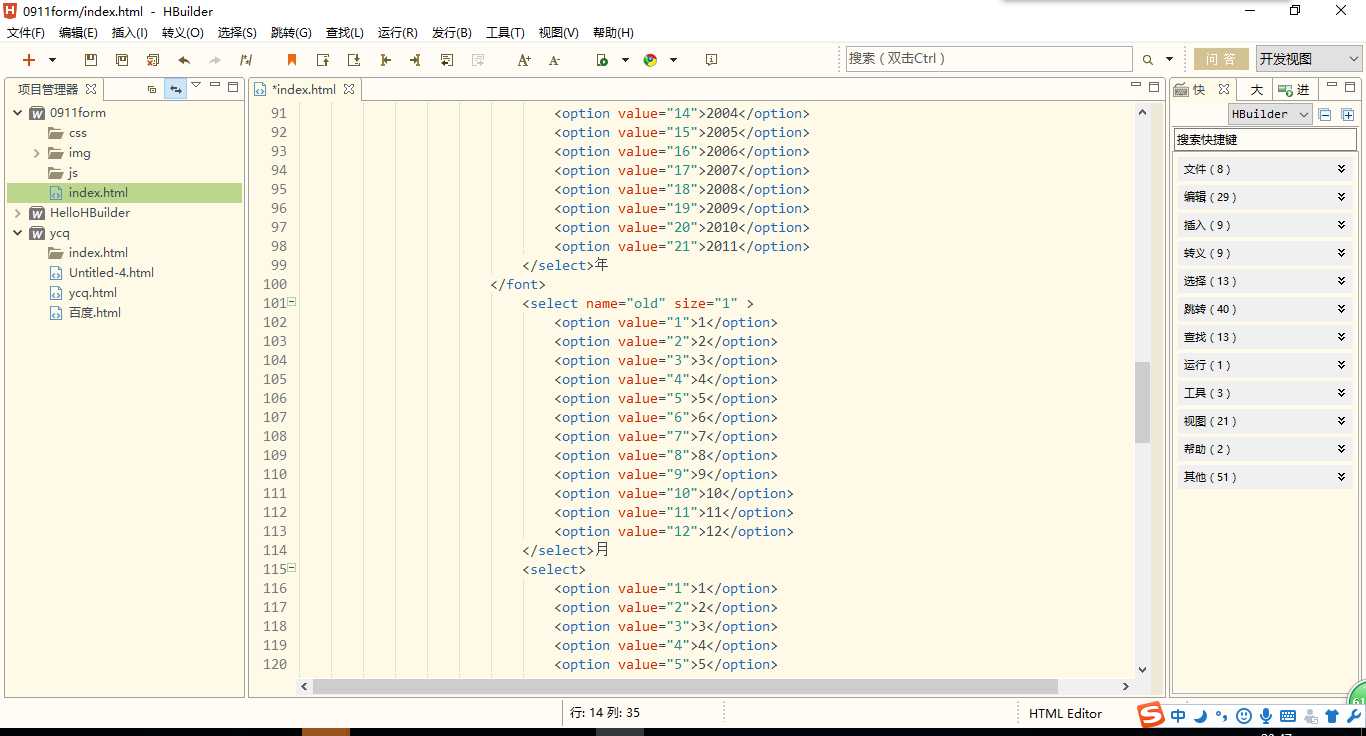
Task: Open the 开发视图 perspective dropdown
Action: tap(1309, 59)
